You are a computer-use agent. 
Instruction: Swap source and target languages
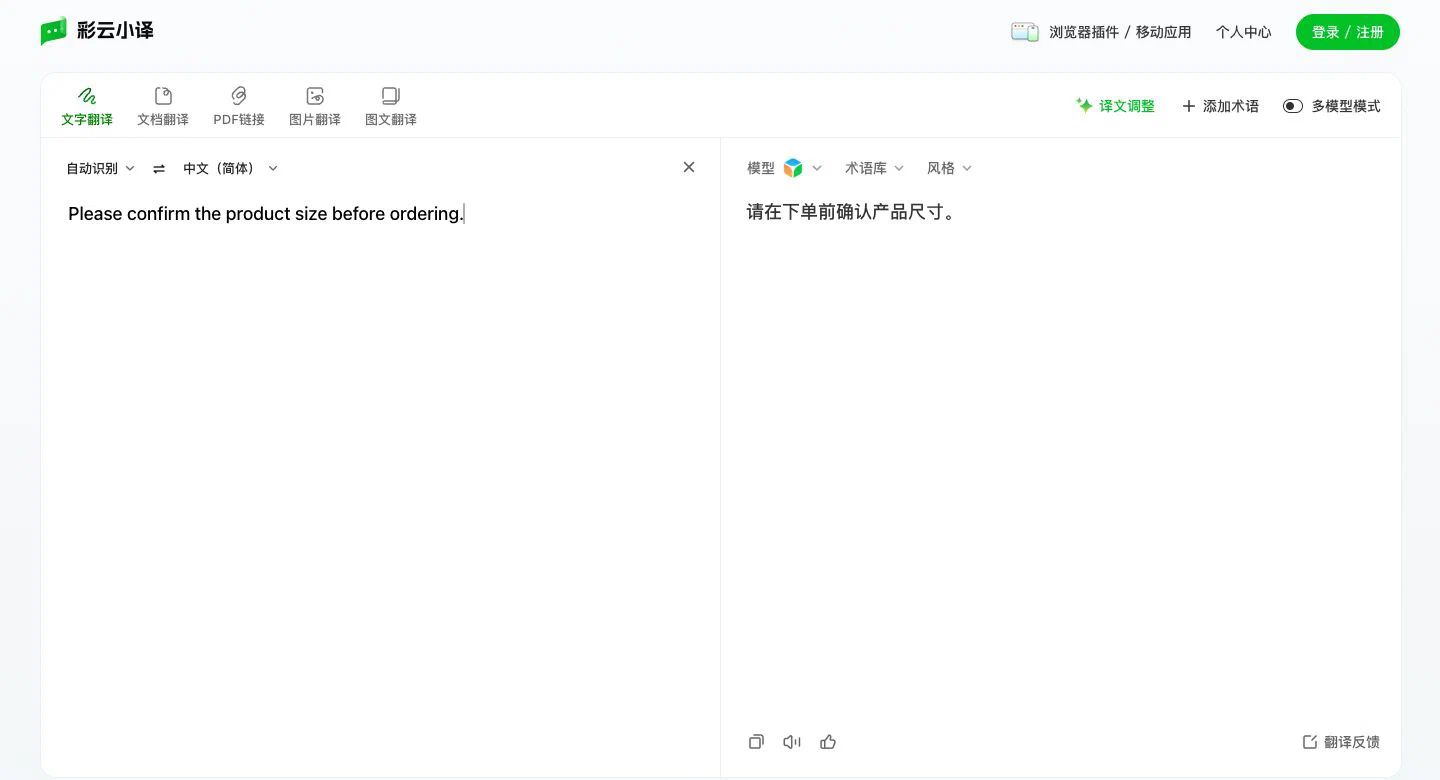coord(159,169)
